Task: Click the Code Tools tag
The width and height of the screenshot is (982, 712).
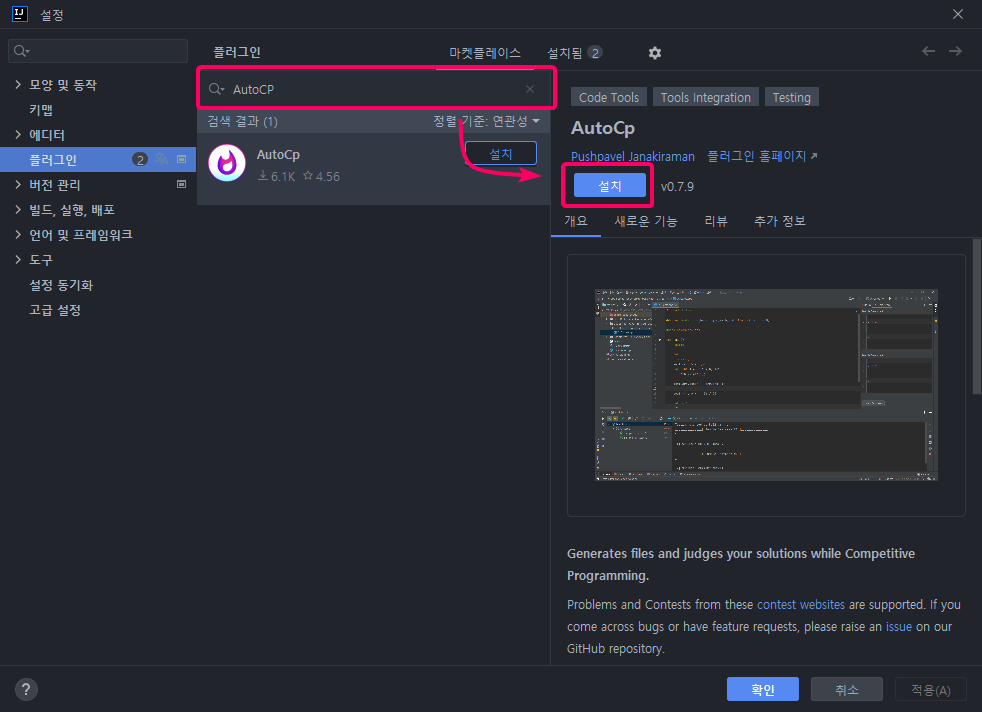Action: [x=609, y=97]
